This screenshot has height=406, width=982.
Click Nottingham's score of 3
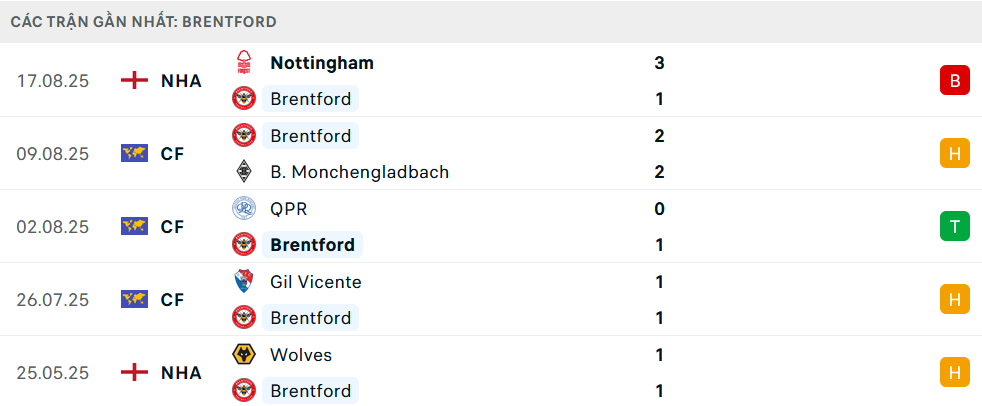[x=659, y=63]
